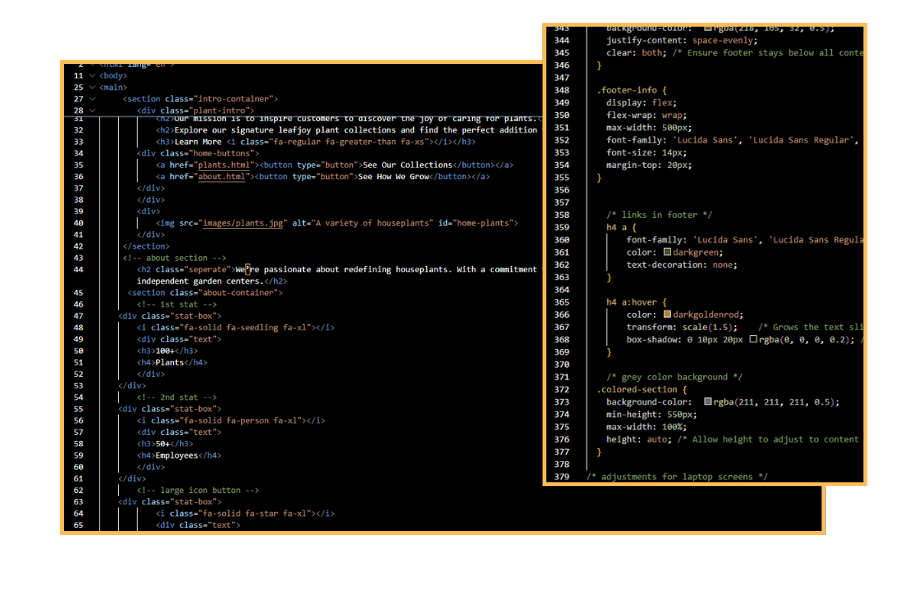900x600 pixels.
Task: Open the rgba(211, 211, 211, 0.5) color swatch
Action: point(708,402)
